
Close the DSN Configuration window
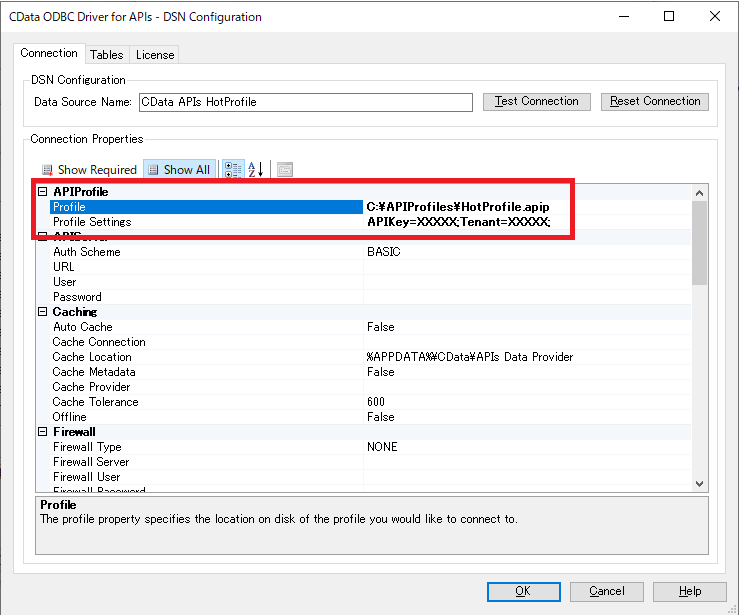coord(715,17)
